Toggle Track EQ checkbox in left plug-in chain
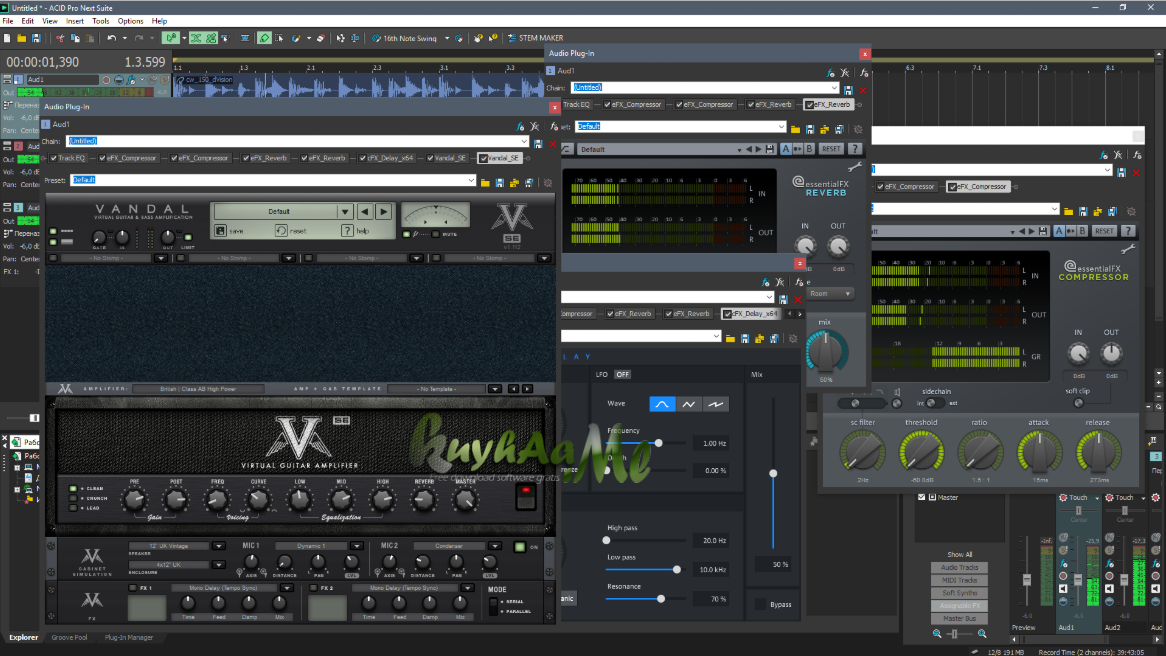The height and width of the screenshot is (656, 1166). point(54,158)
